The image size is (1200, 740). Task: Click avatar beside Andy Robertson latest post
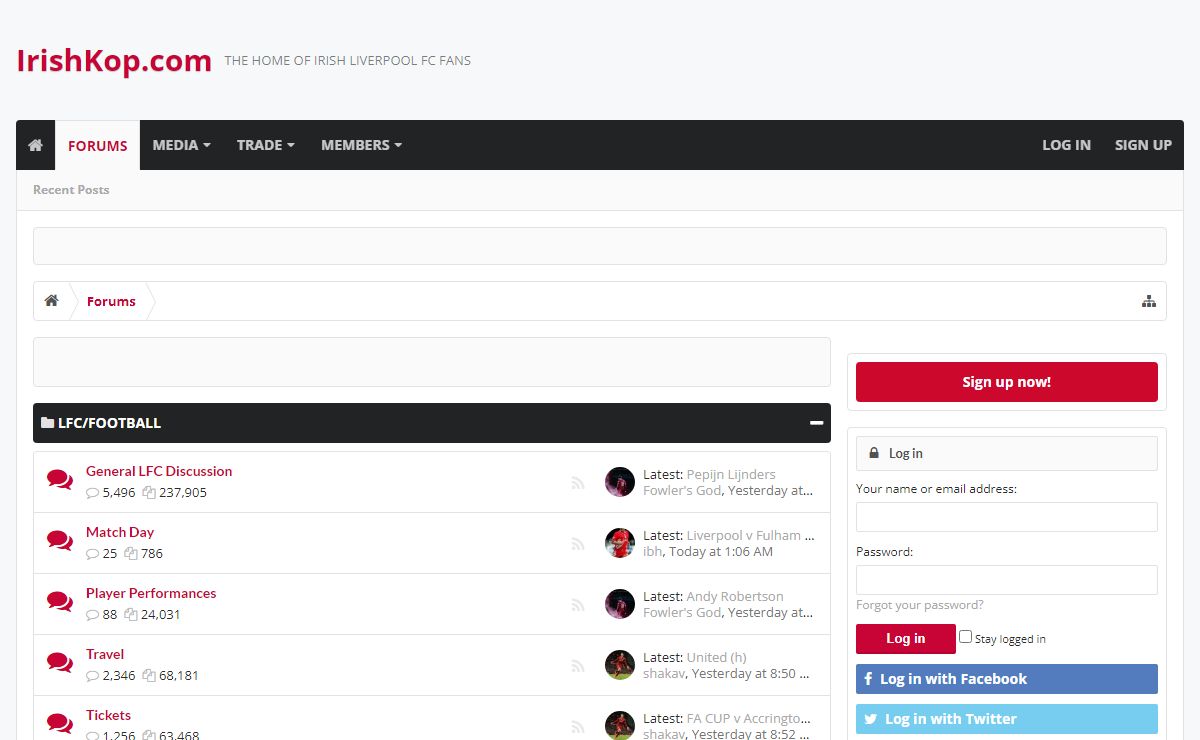click(620, 604)
